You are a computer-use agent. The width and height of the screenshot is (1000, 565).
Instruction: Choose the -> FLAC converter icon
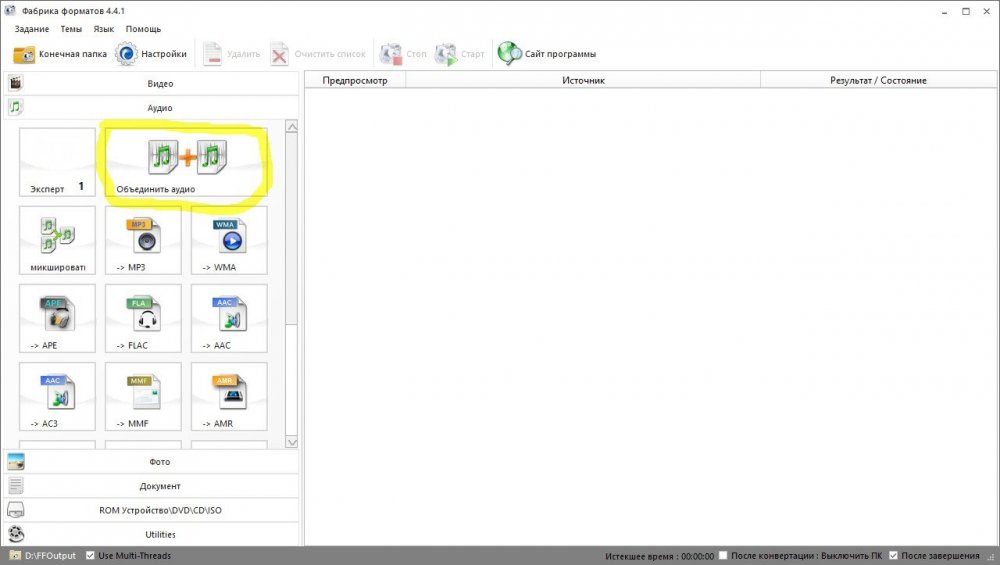(143, 317)
